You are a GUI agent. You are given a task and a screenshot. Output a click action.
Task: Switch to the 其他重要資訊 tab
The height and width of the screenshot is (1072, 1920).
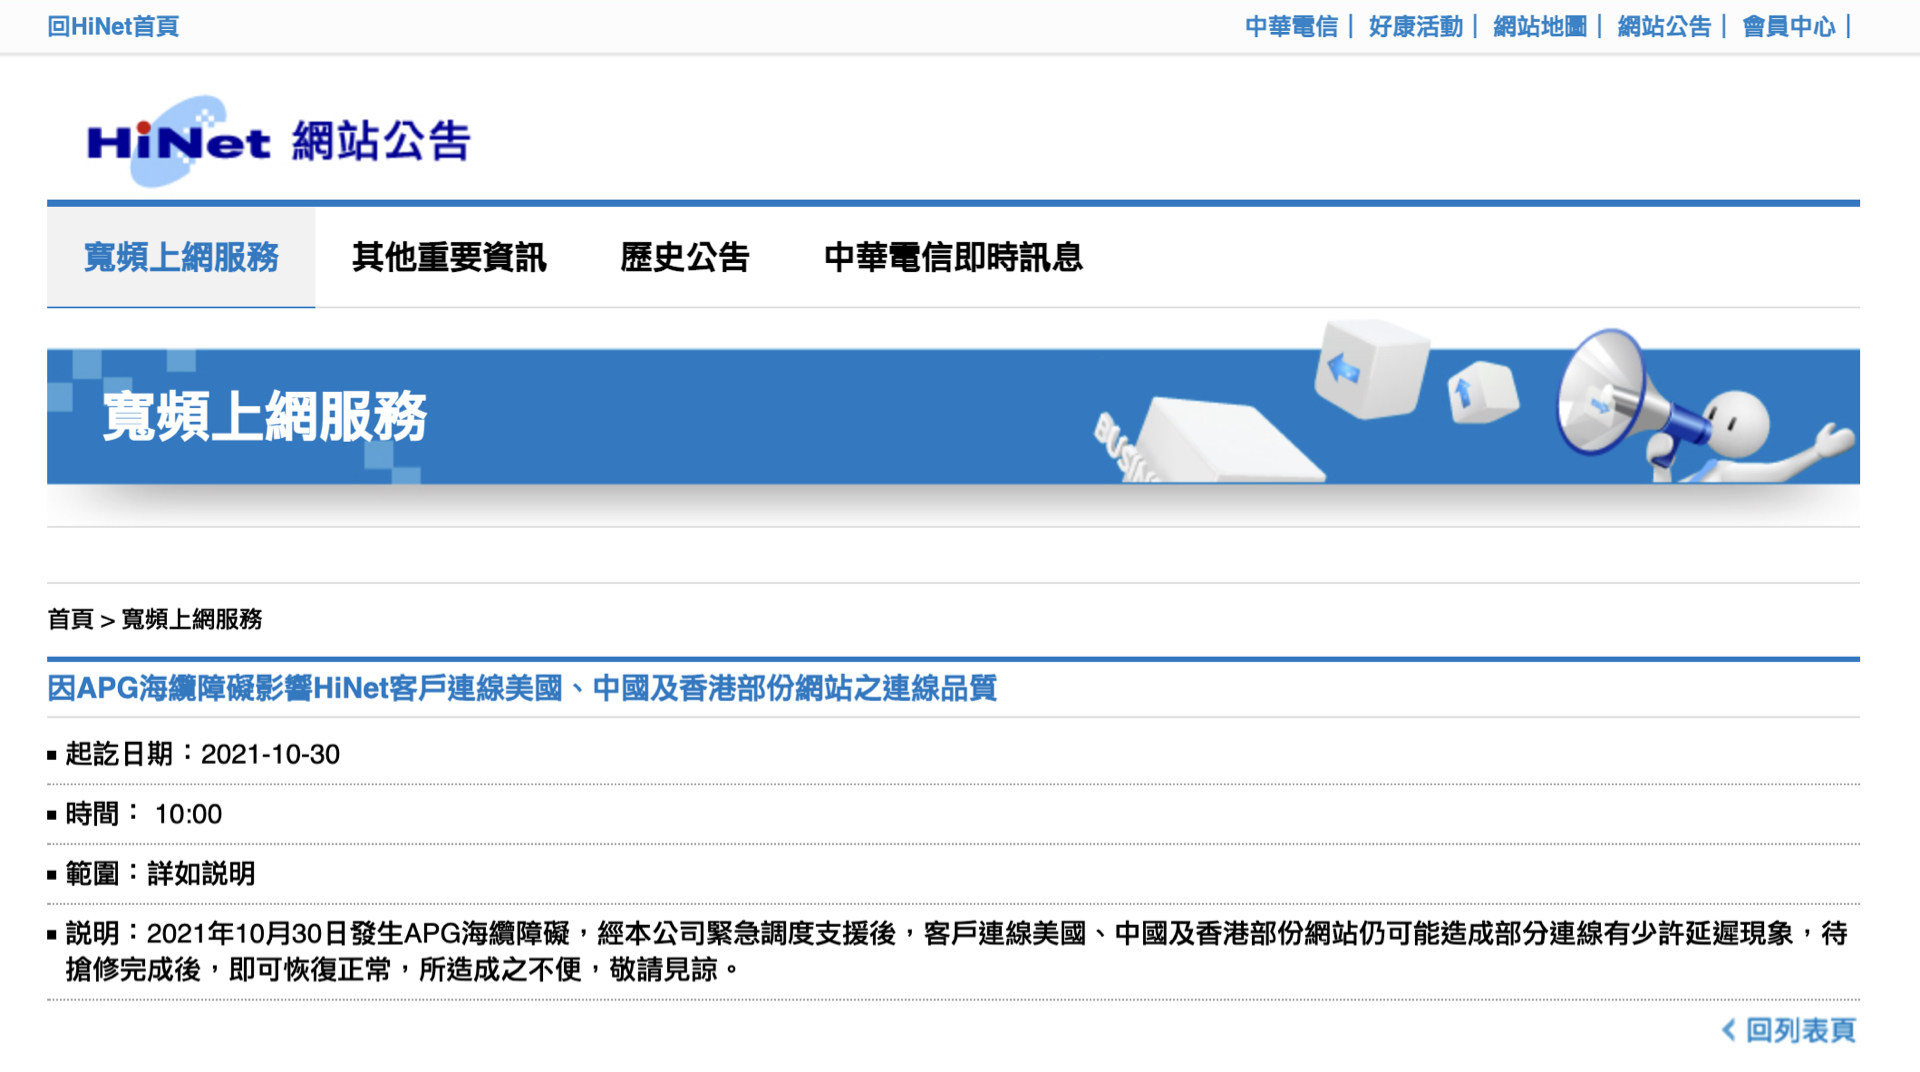click(x=449, y=257)
